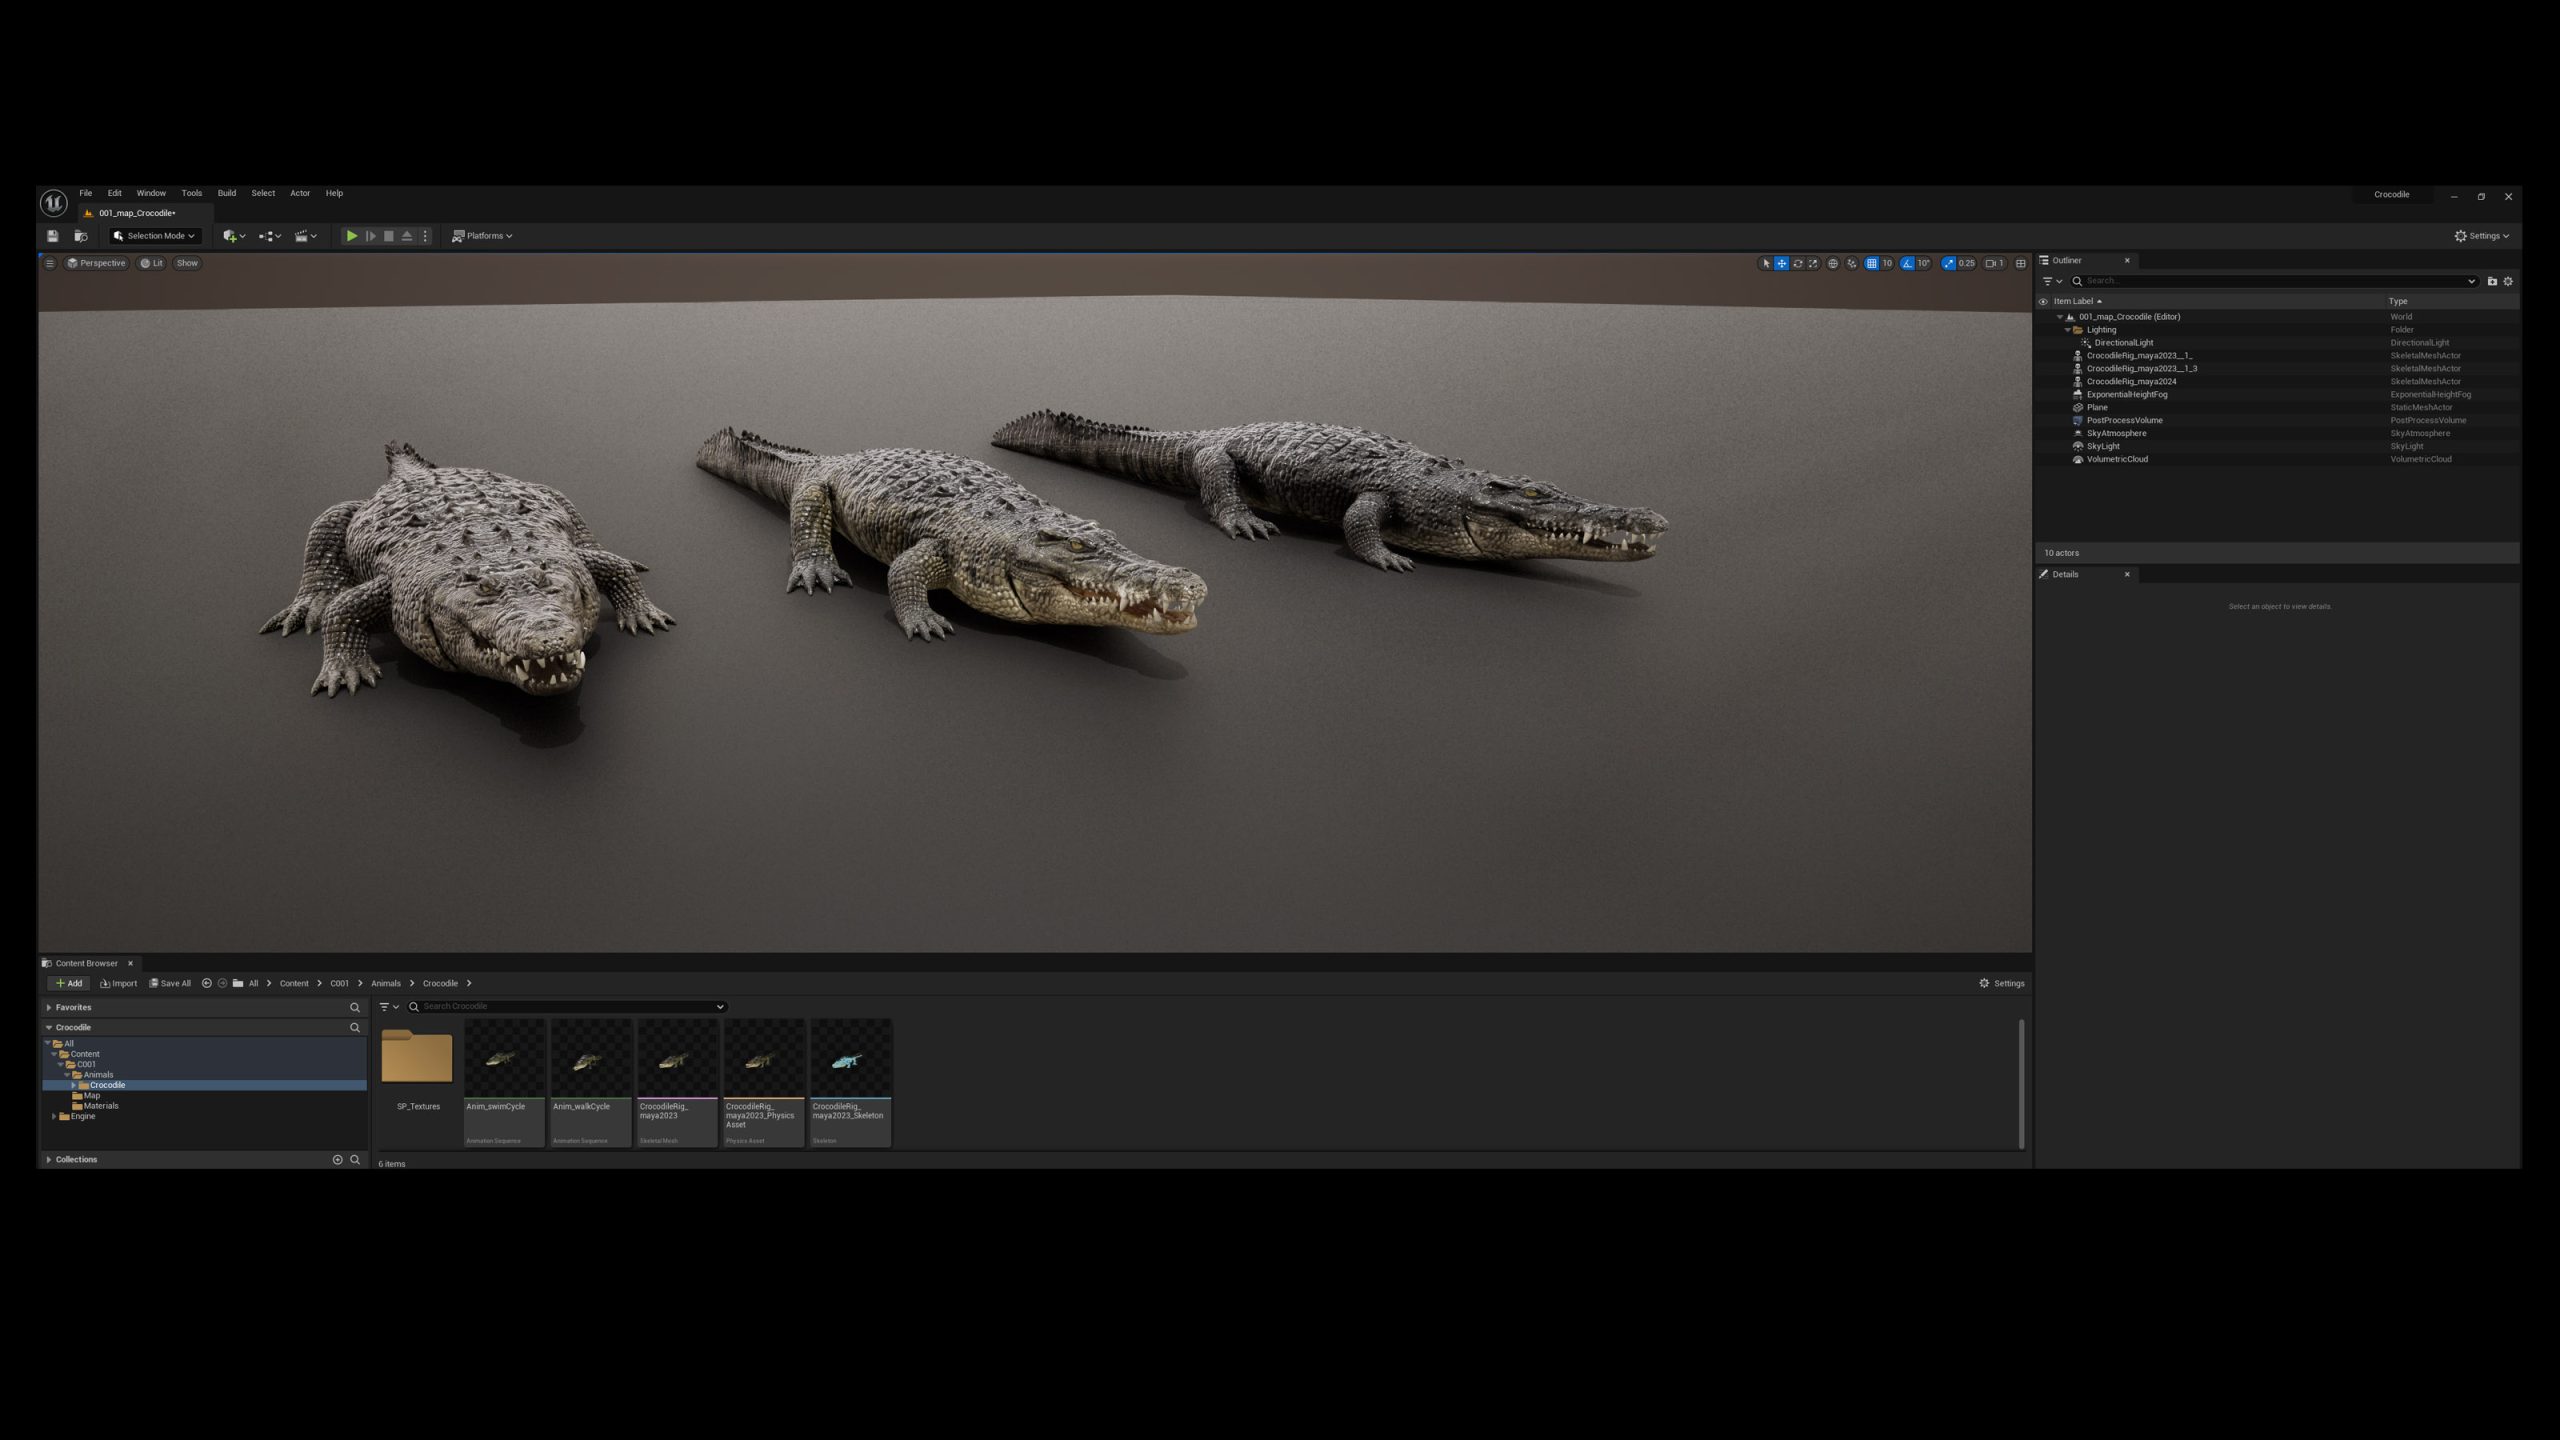Click the Outliner search field
The height and width of the screenshot is (1440, 2560).
[2274, 281]
